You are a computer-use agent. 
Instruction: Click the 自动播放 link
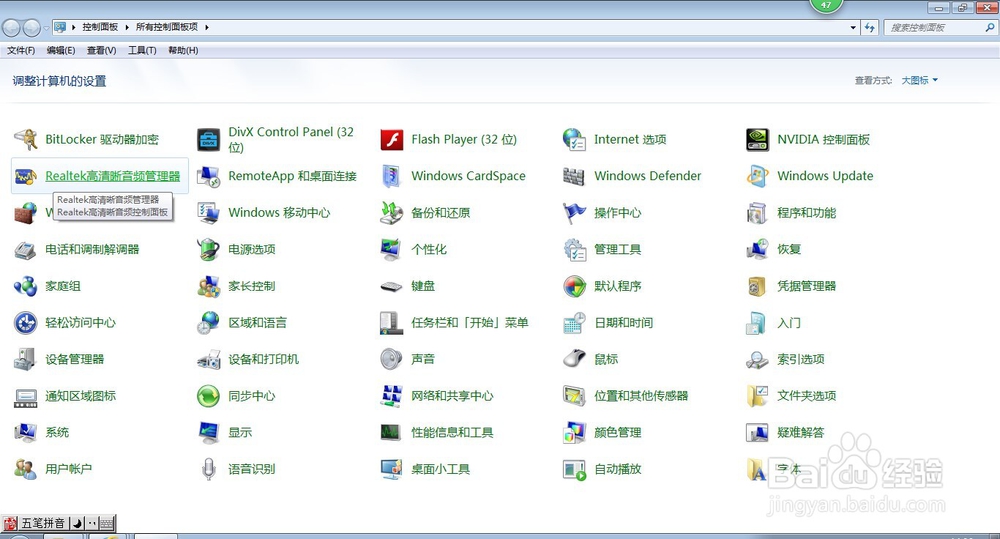(x=618, y=469)
